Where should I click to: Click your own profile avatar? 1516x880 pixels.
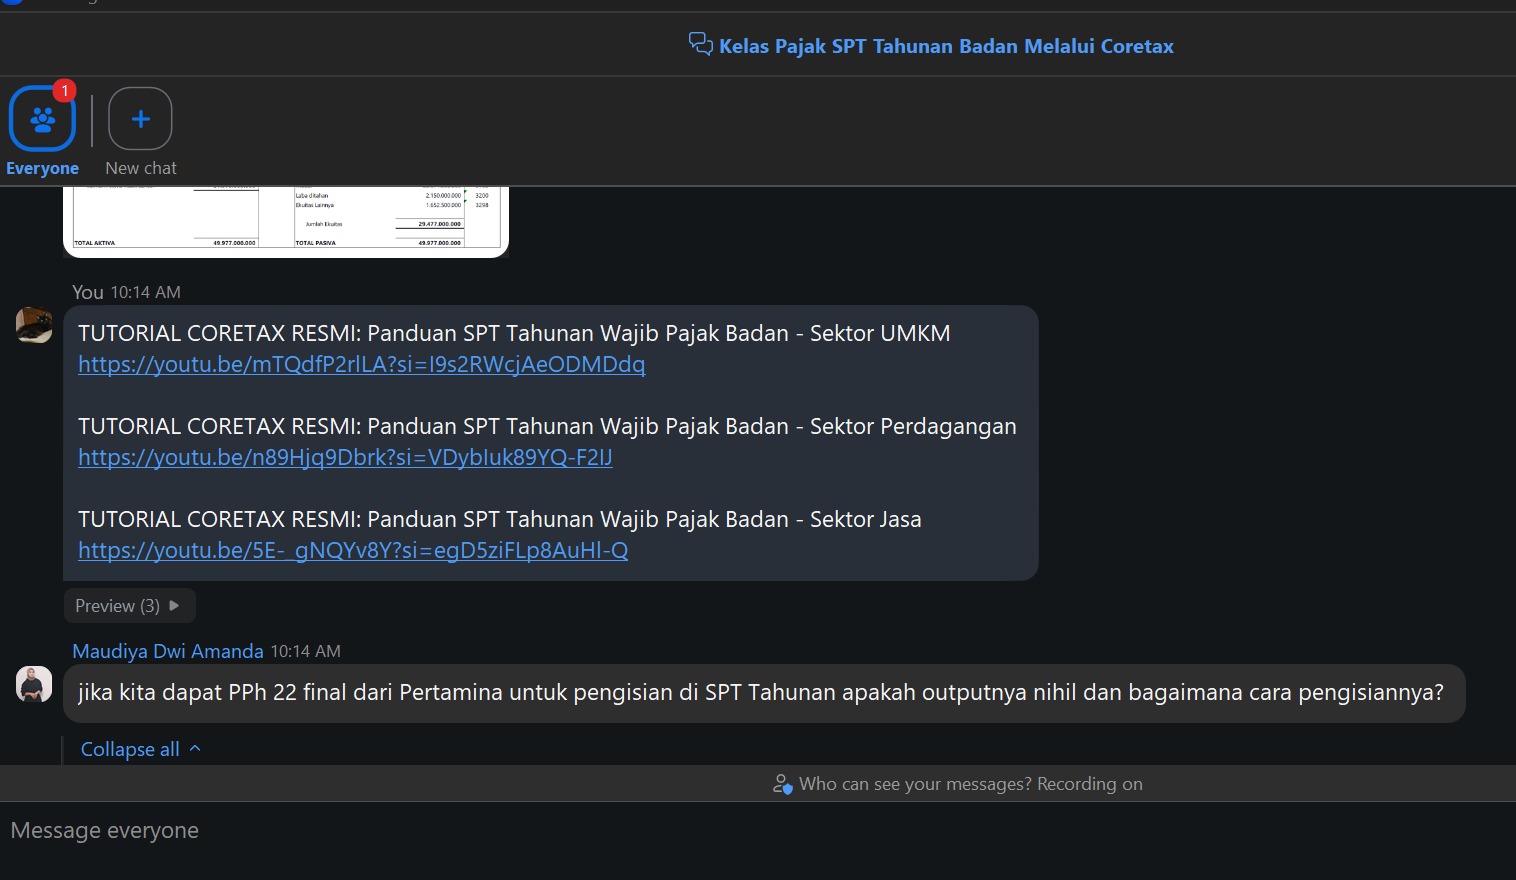[34, 325]
